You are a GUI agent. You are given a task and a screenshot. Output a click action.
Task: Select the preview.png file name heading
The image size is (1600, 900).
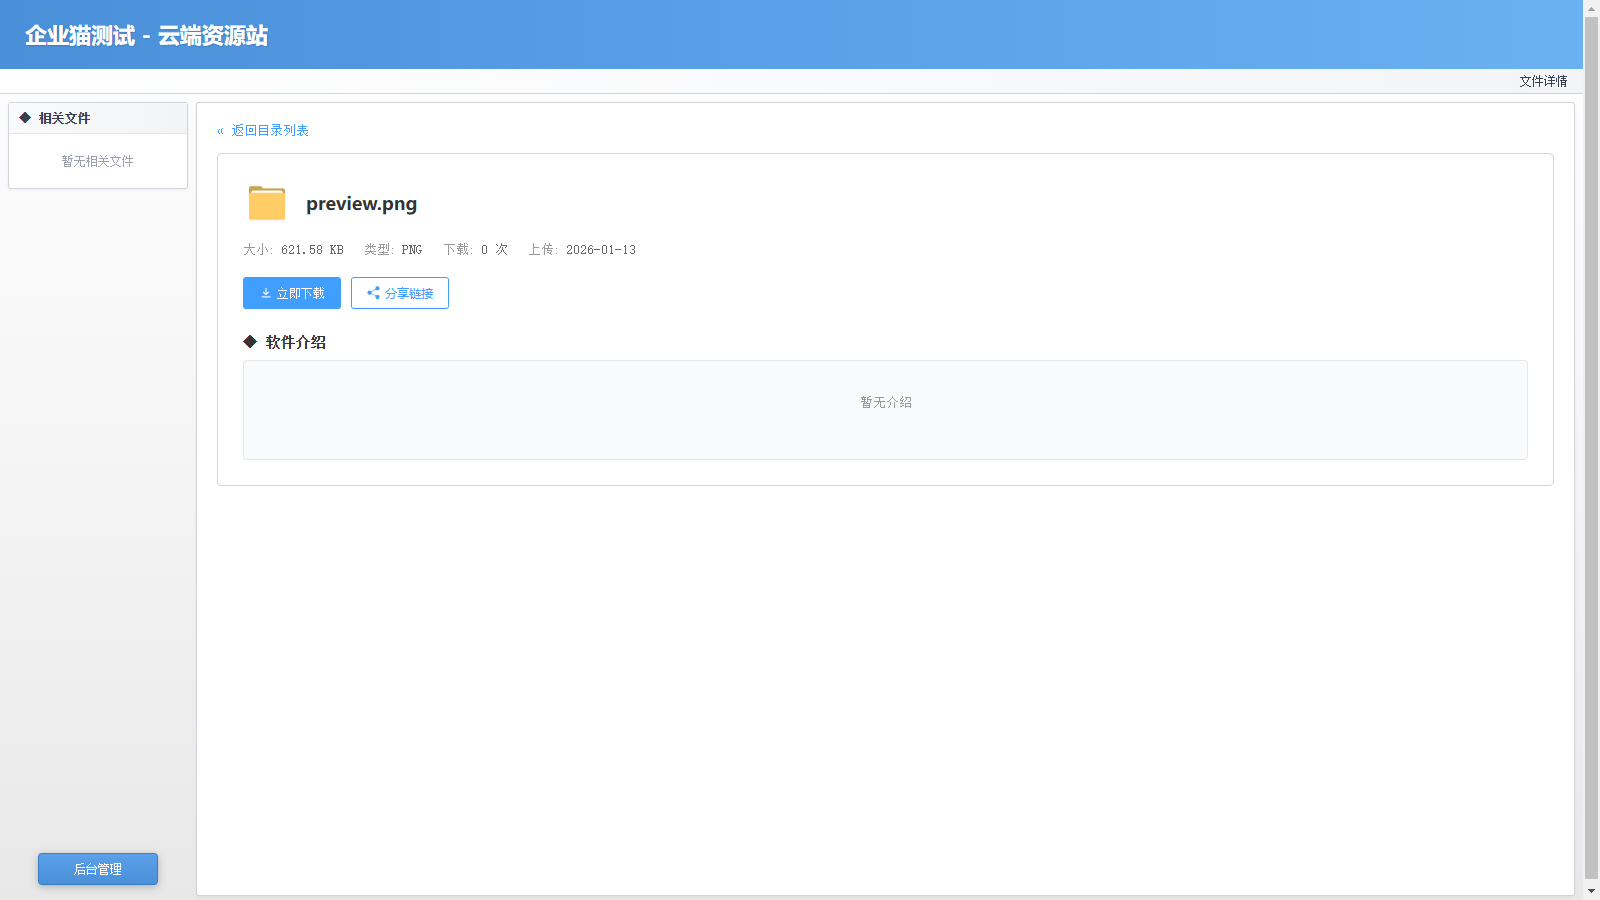(361, 204)
